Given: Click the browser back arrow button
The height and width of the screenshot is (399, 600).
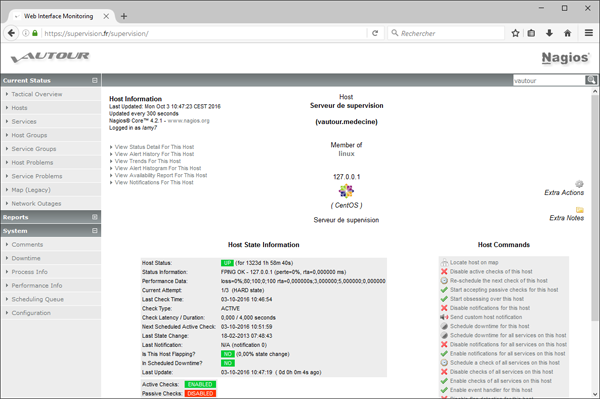Looking at the screenshot, I should [11, 33].
